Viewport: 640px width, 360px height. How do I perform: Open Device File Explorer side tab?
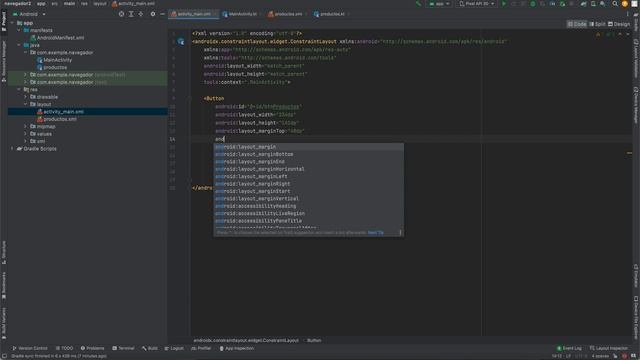coord(636,317)
